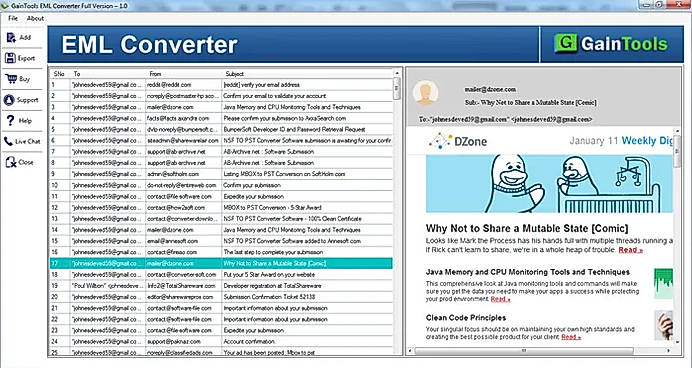Viewport: 692px width, 368px height.
Task: Start Live Chat phone icon
Action: pos(9,141)
